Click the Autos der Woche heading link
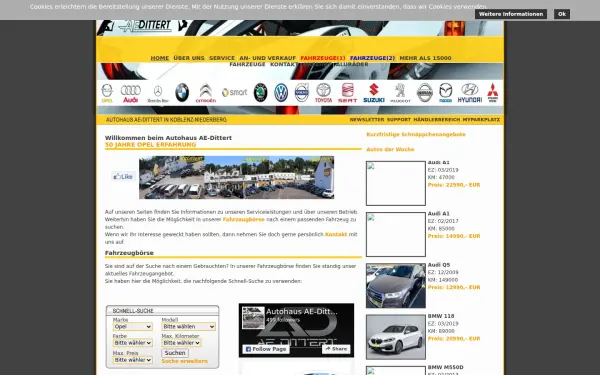Image resolution: width=600 pixels, height=375 pixels. tap(390, 149)
